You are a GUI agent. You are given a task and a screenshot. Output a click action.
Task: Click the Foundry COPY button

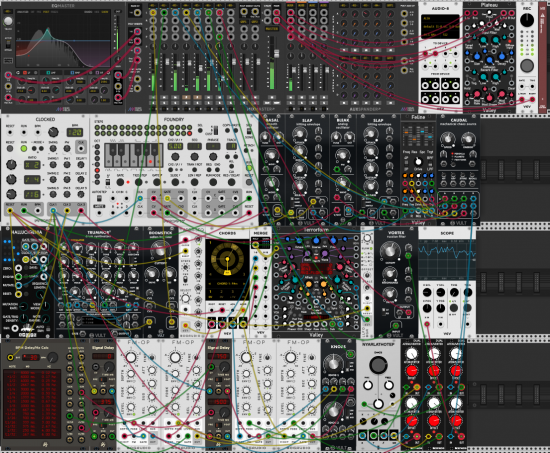click(228, 131)
